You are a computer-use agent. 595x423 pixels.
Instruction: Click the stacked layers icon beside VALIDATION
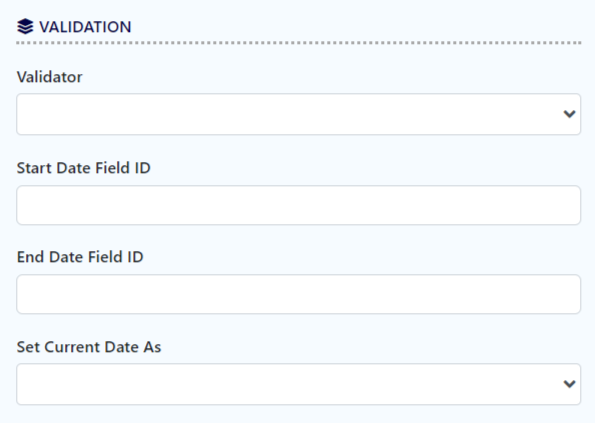tap(25, 27)
